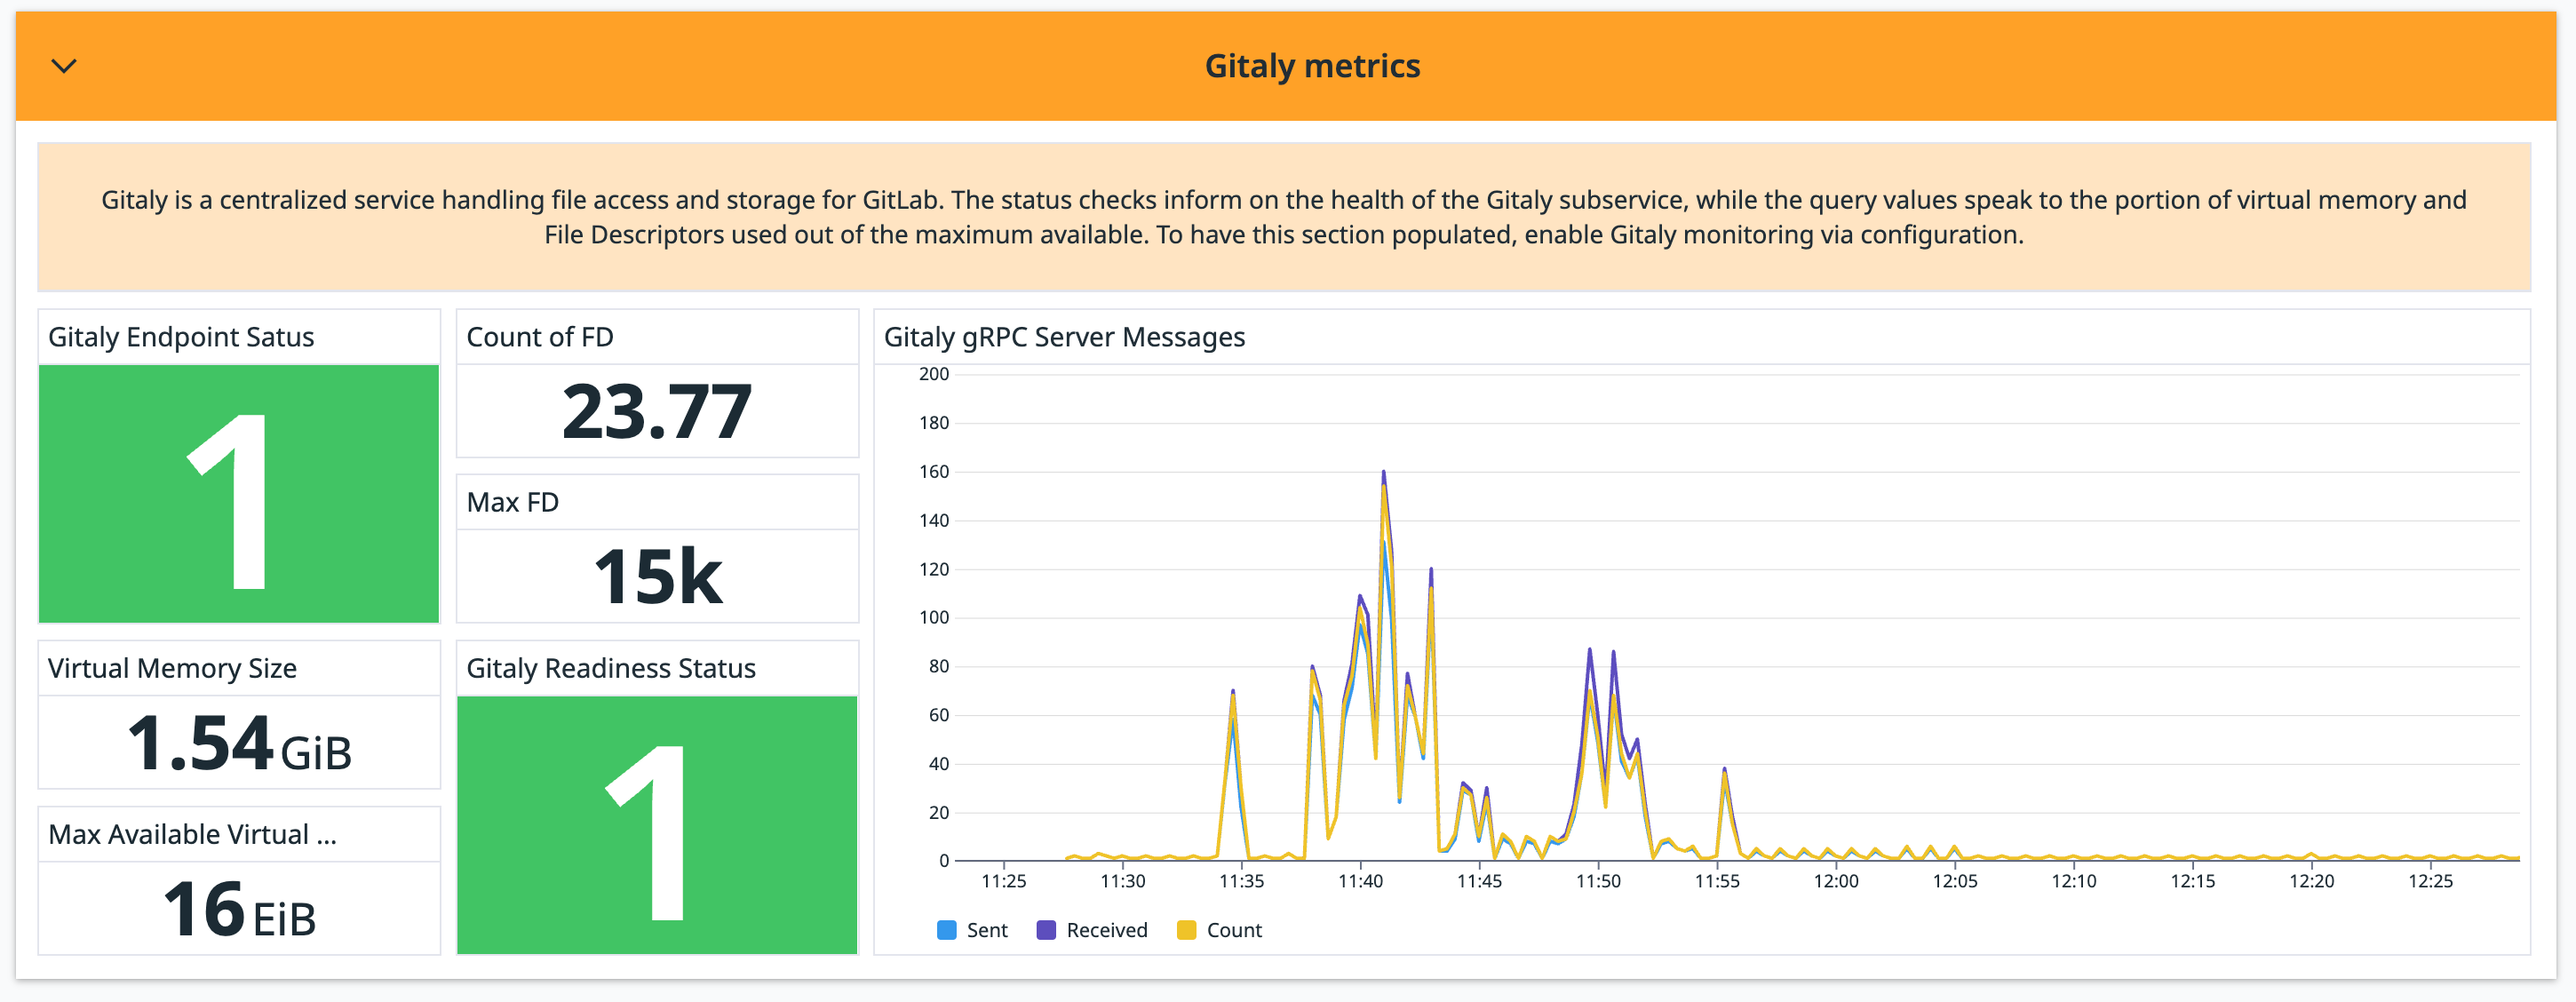Collapse the Gitaly metrics section chevron
Image resolution: width=2576 pixels, height=1002 pixels.
click(64, 66)
